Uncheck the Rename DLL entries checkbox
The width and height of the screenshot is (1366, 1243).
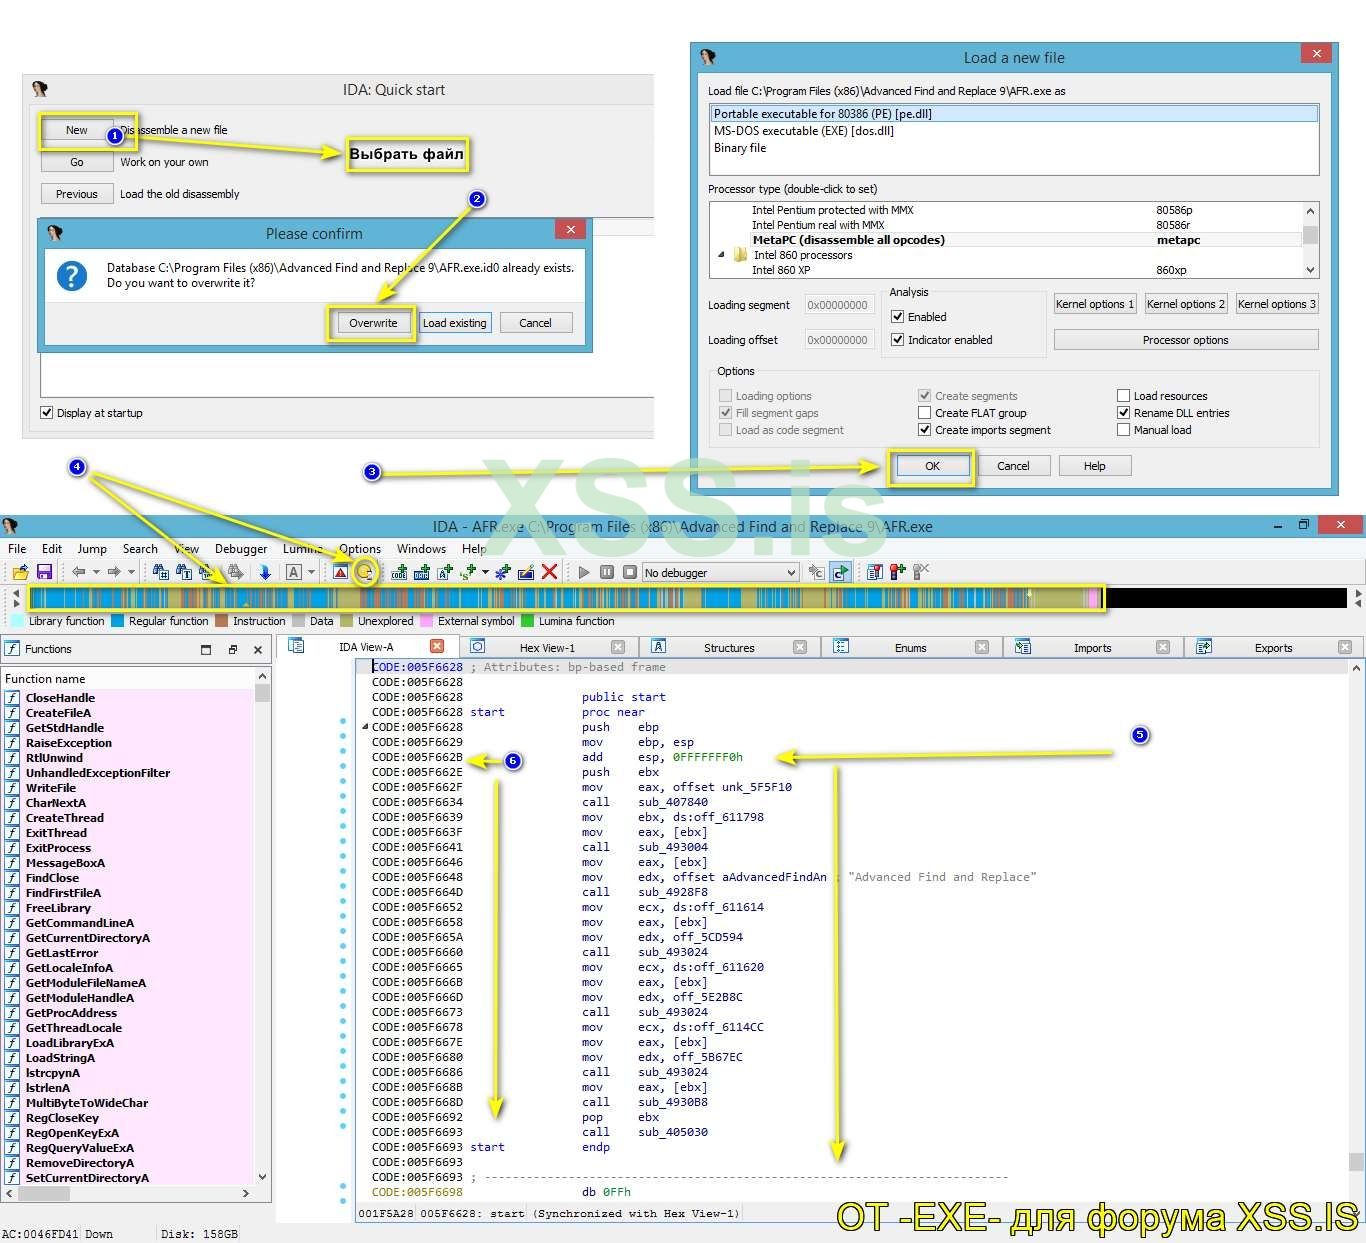click(x=1124, y=413)
